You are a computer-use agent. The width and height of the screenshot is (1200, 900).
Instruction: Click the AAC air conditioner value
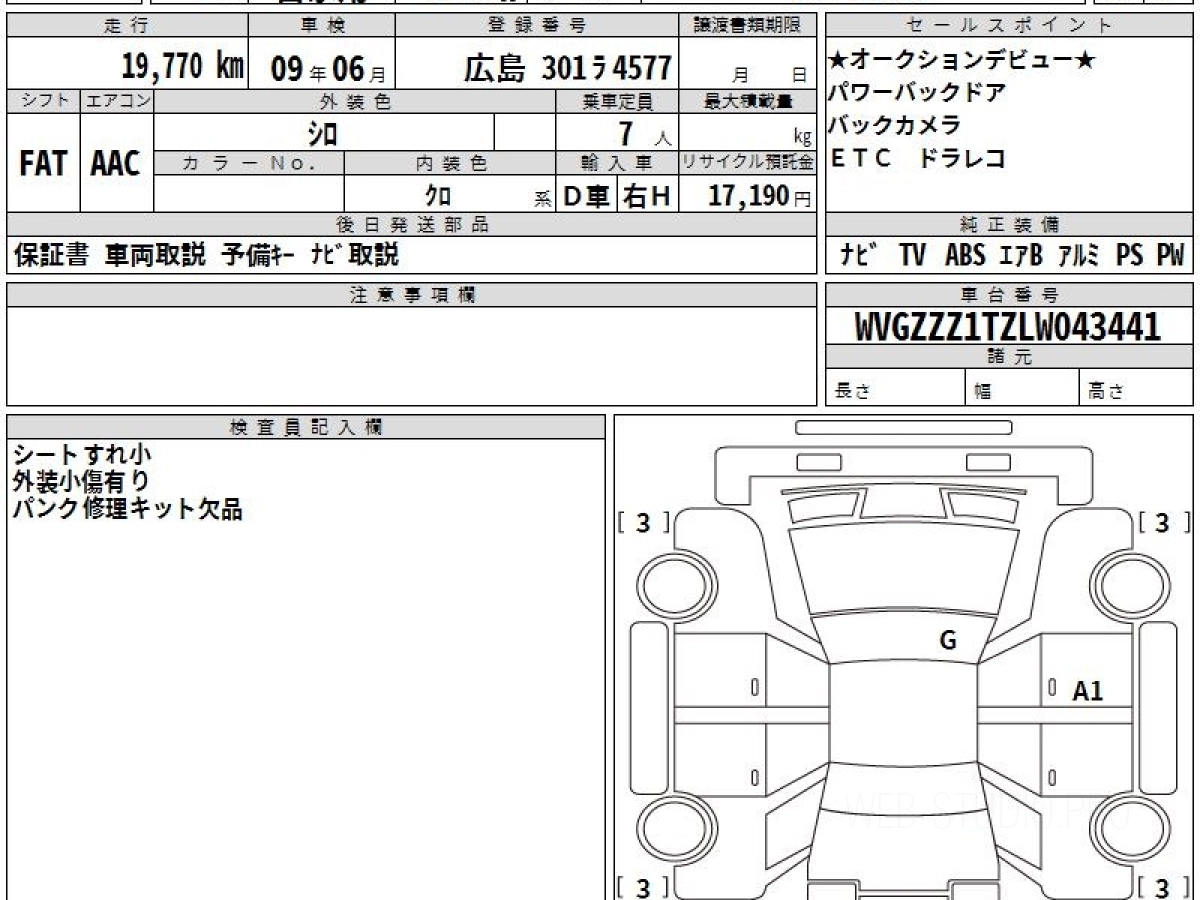(116, 164)
